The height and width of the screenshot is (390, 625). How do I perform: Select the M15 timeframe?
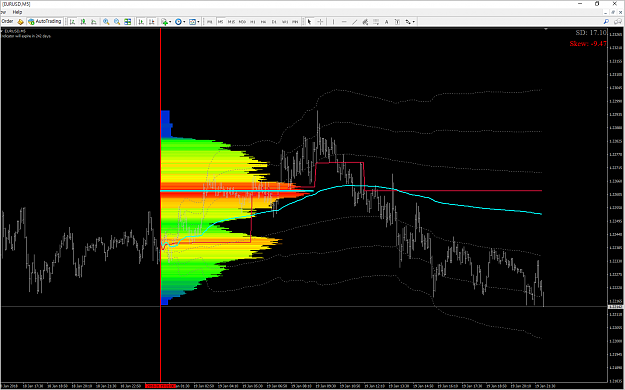(231, 22)
